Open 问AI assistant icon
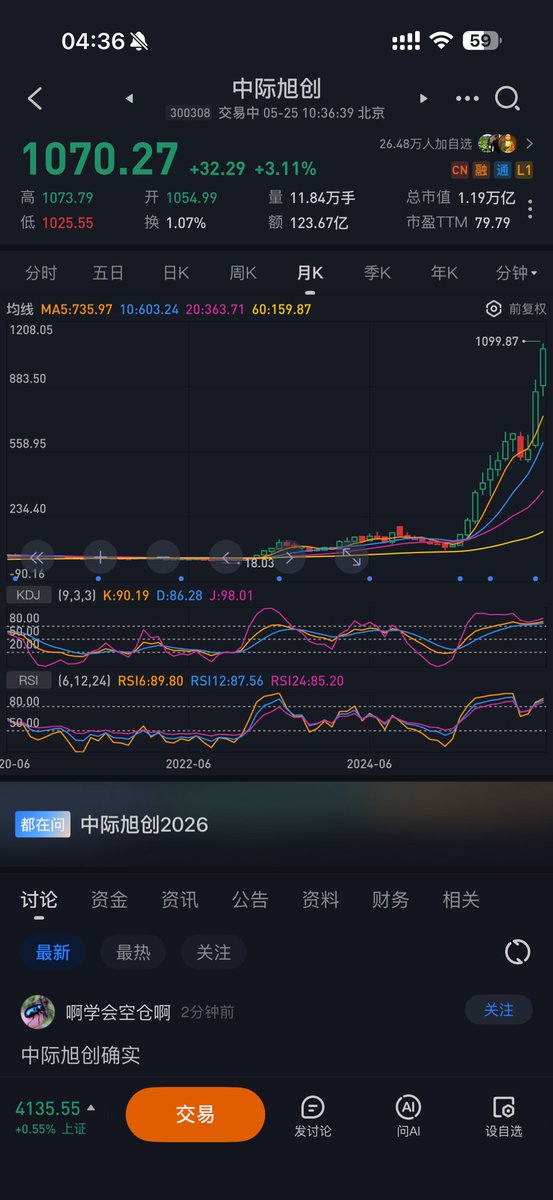553x1200 pixels. click(x=407, y=1116)
